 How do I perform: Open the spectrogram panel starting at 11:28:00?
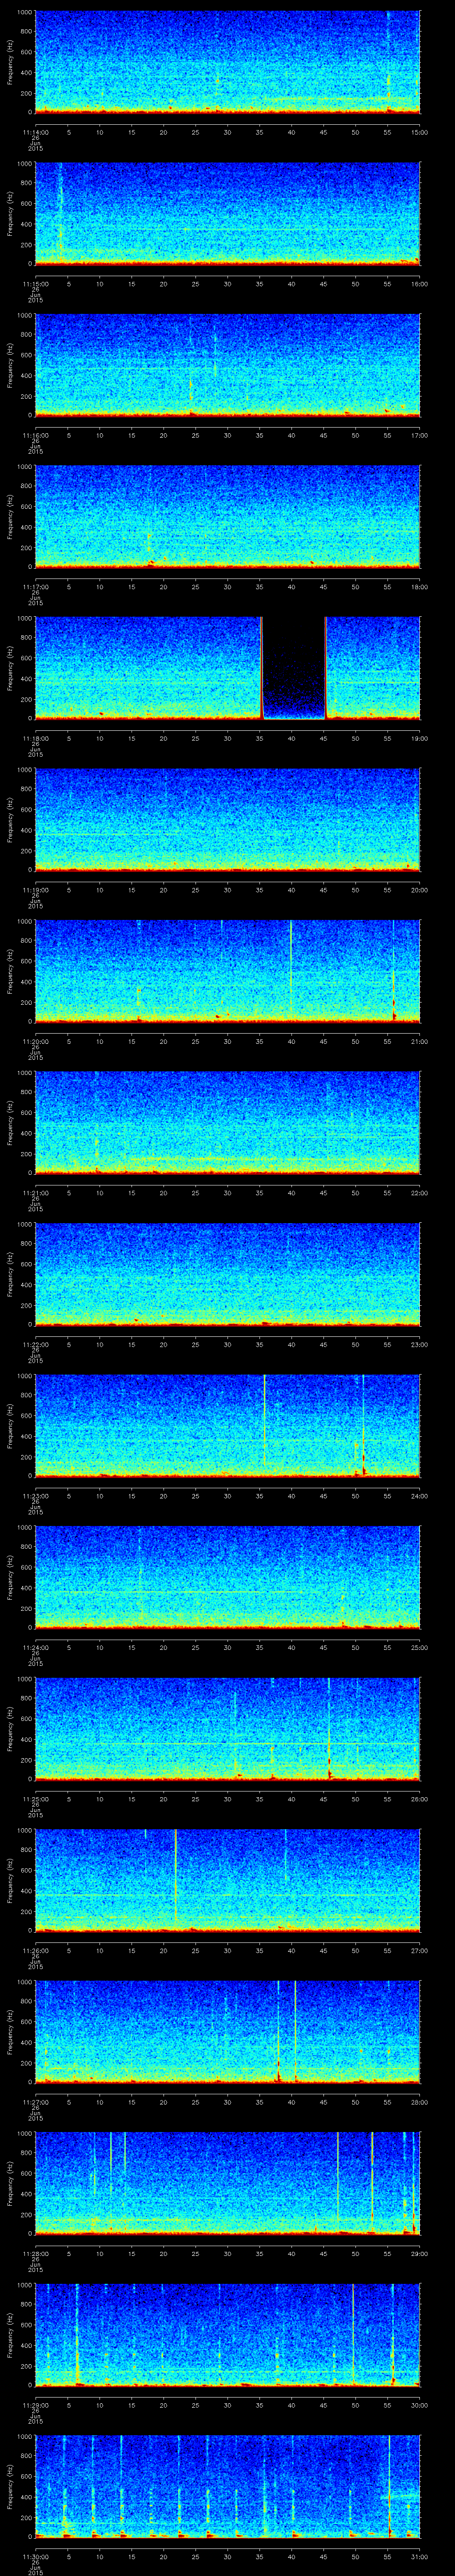[x=227, y=2183]
